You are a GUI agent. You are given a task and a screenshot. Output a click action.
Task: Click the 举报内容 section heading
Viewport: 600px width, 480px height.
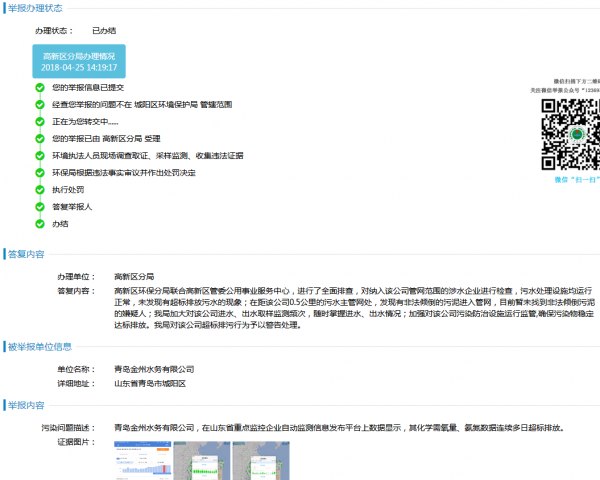[x=26, y=405]
